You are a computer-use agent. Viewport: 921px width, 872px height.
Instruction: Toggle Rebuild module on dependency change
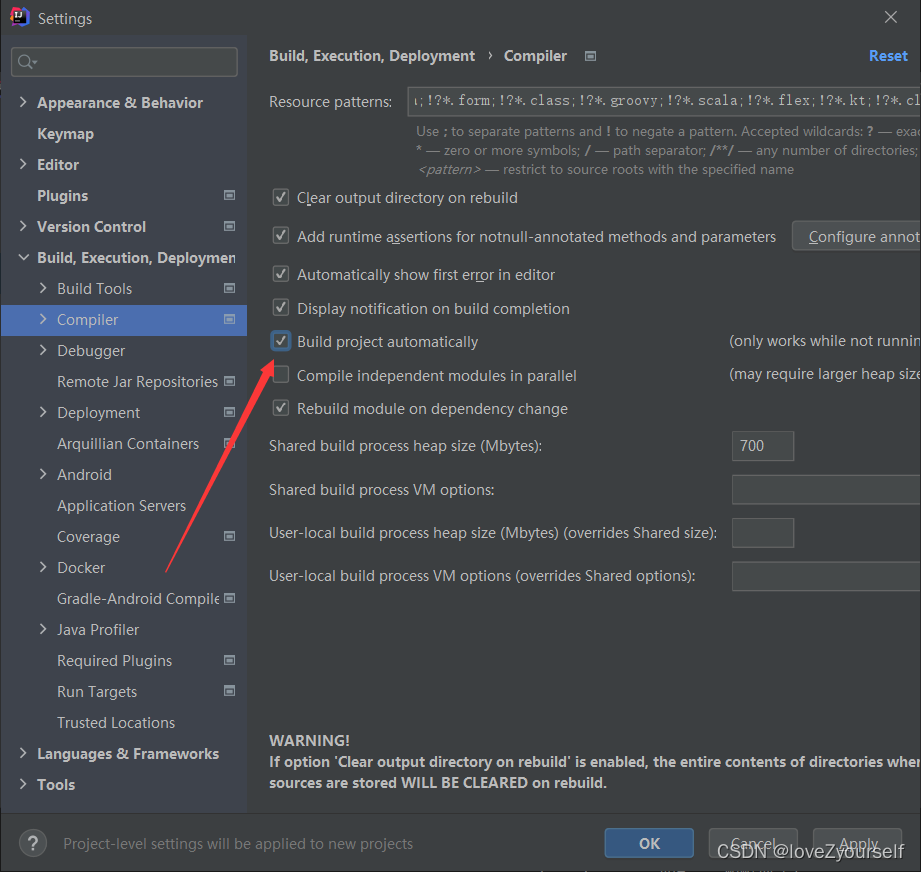pyautogui.click(x=281, y=408)
